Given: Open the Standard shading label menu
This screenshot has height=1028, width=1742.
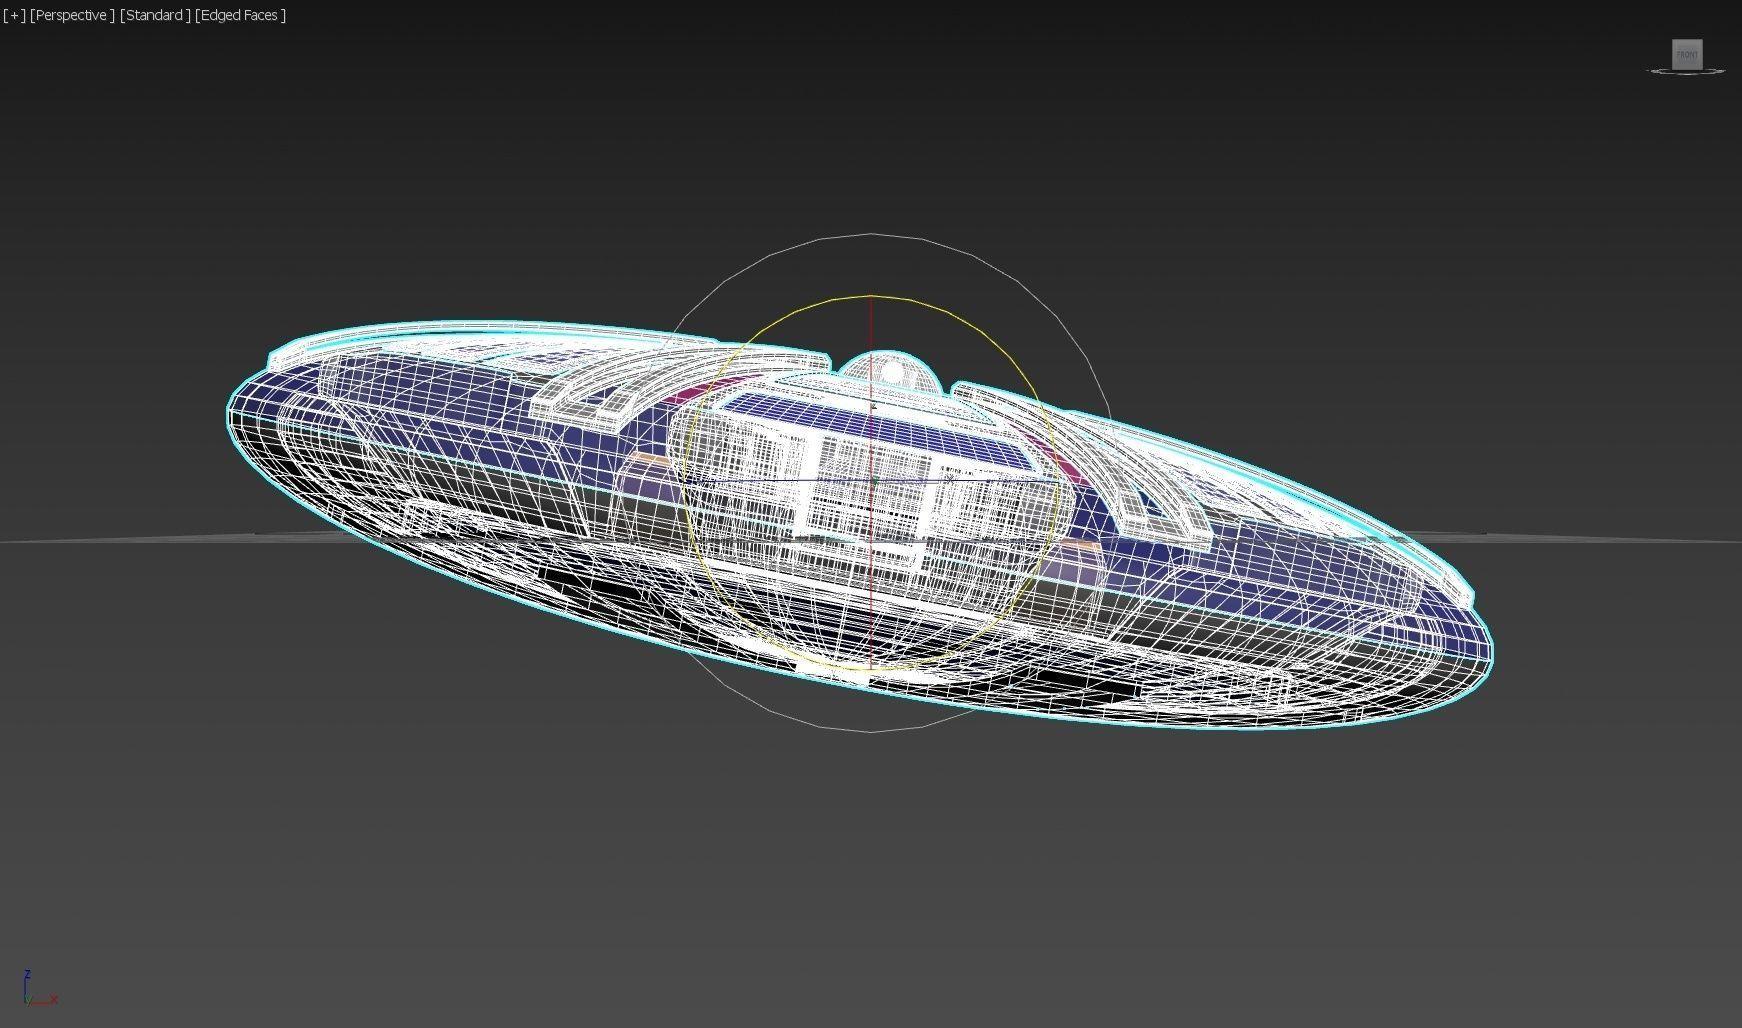Looking at the screenshot, I should pyautogui.click(x=155, y=15).
